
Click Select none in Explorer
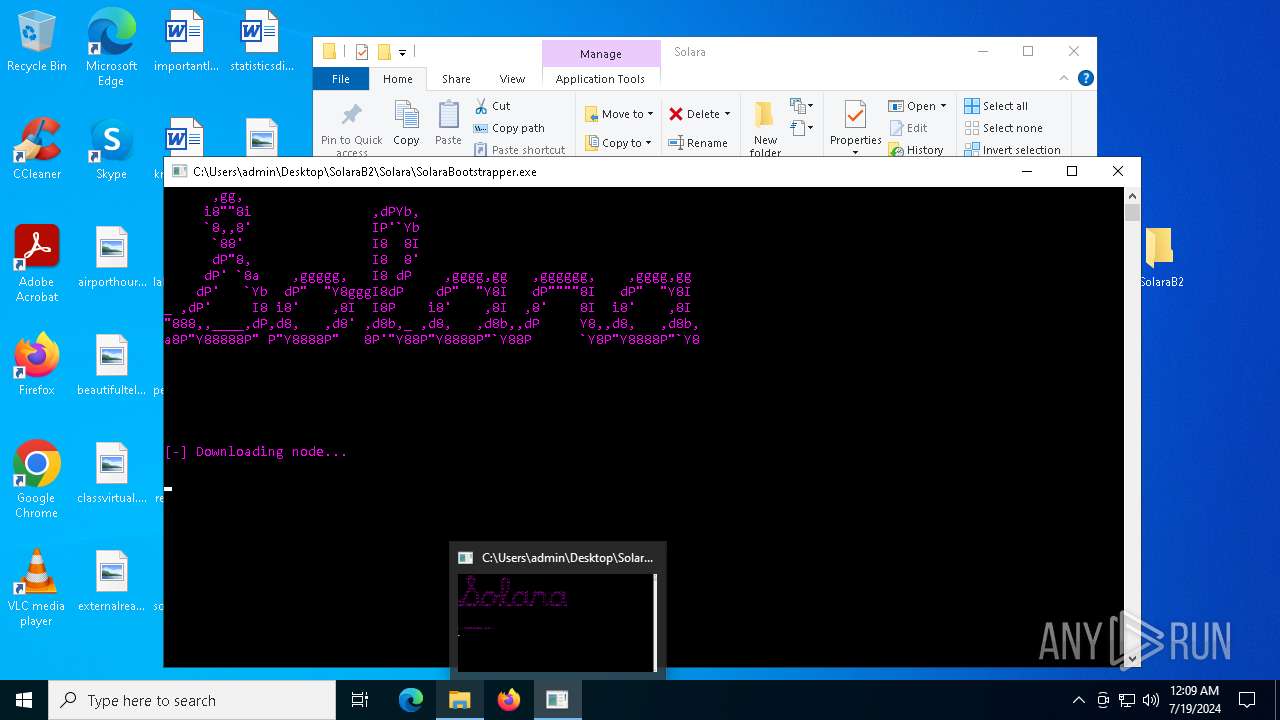pyautogui.click(x=1003, y=128)
